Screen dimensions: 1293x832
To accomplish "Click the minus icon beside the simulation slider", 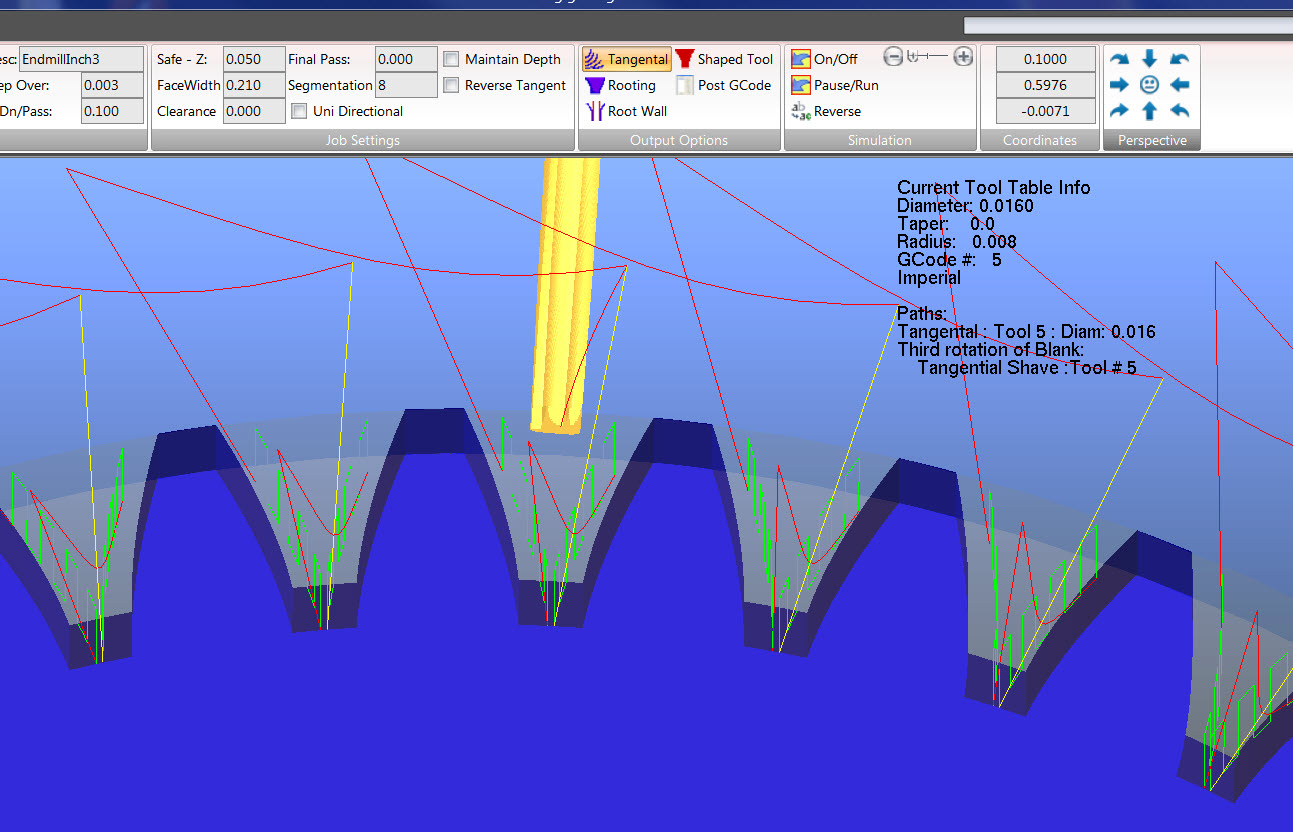I will point(894,57).
